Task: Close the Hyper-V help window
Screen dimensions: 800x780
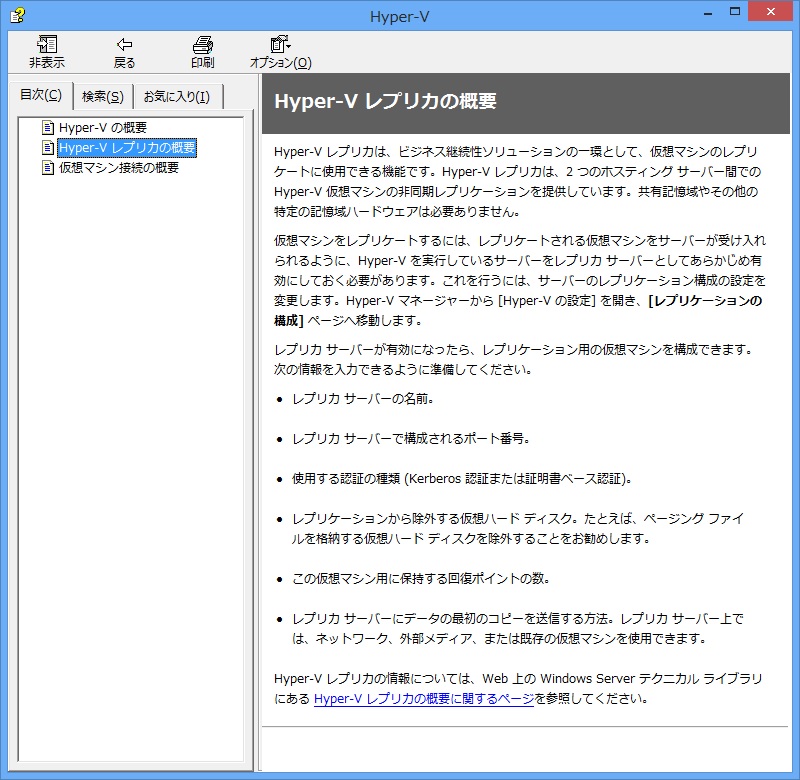Action: click(x=770, y=11)
